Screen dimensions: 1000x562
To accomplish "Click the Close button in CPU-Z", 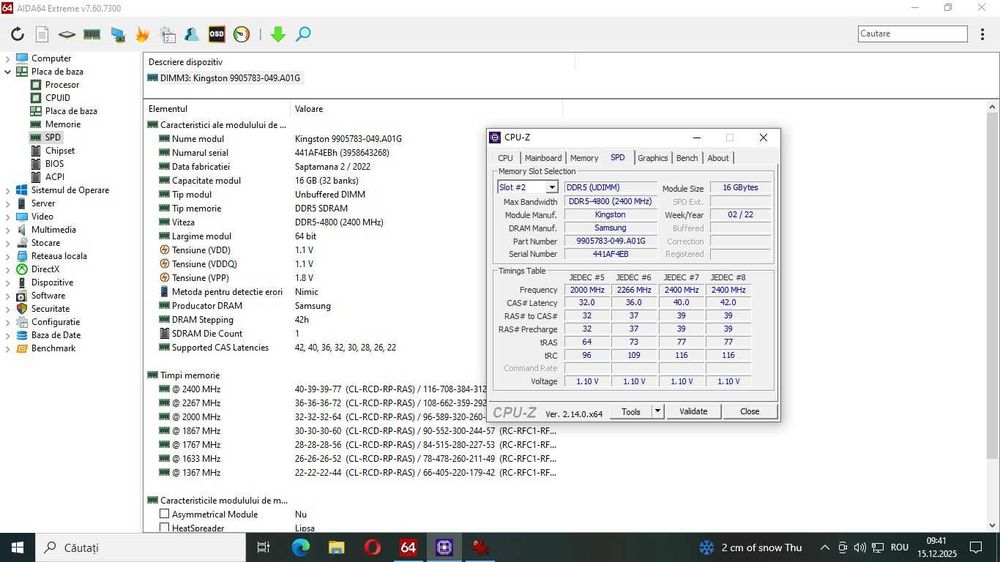I will 749,411.
